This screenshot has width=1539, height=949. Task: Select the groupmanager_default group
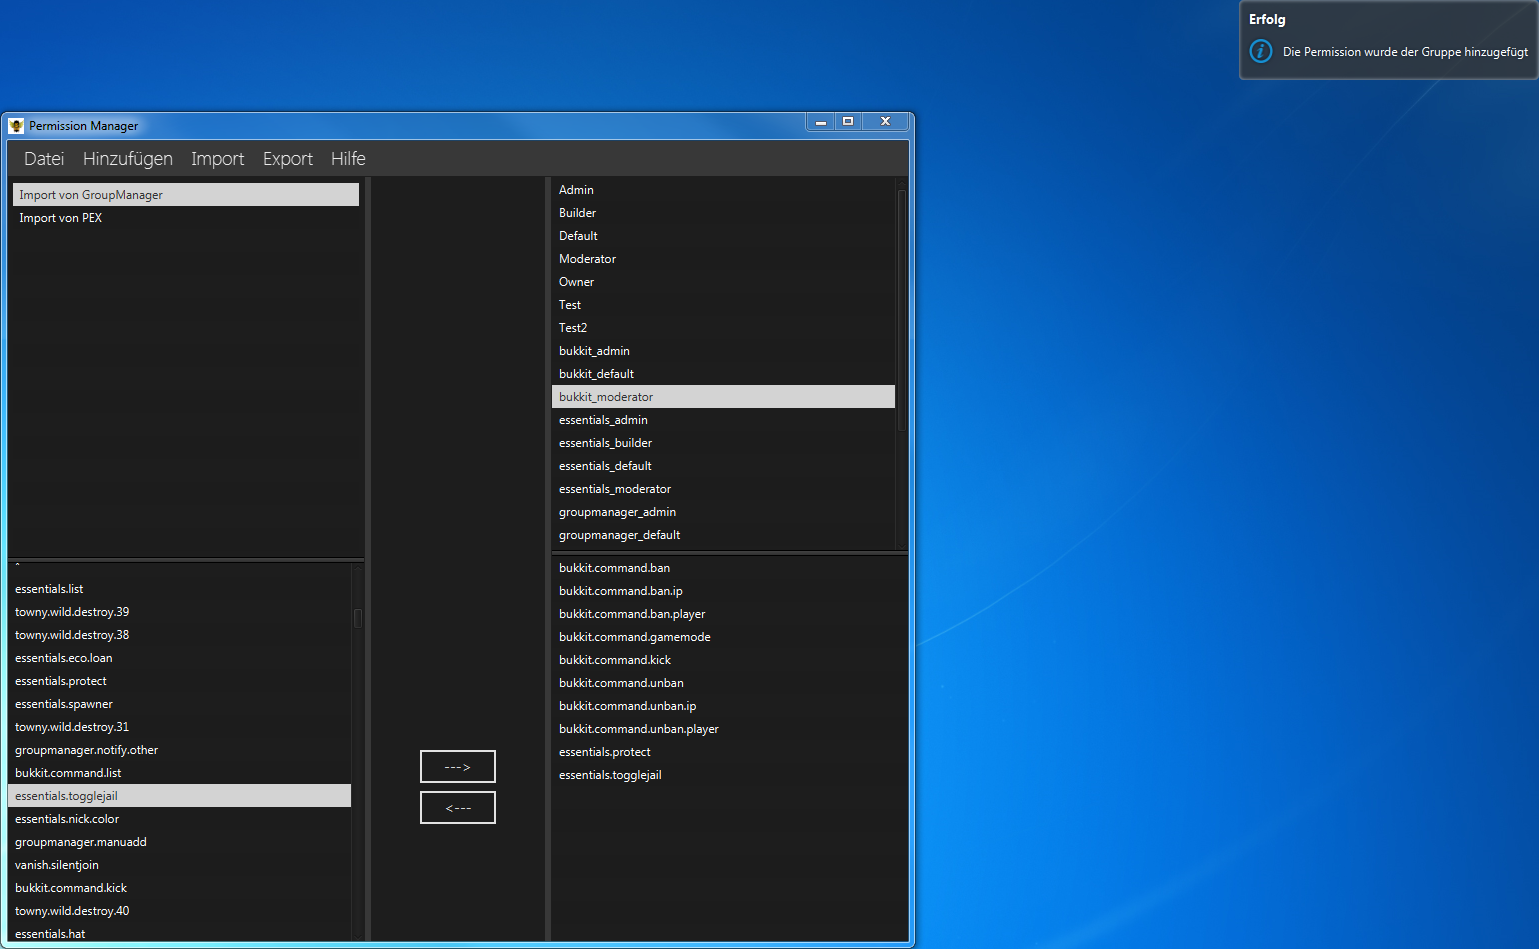723,535
